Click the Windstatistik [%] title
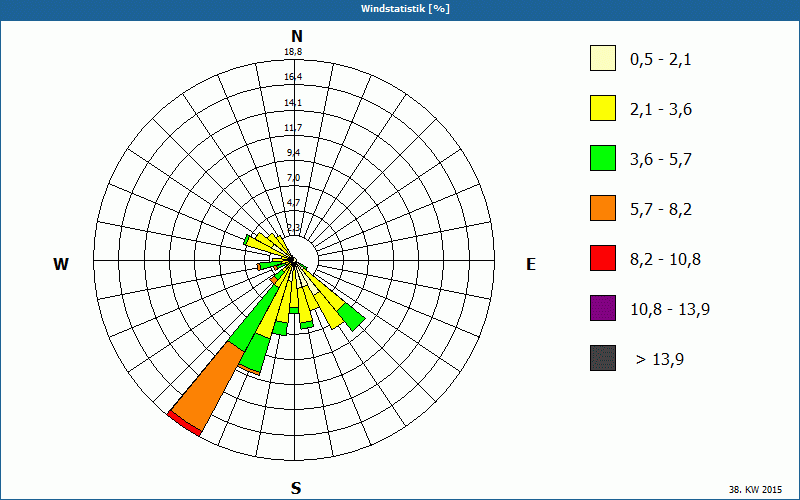800x500 pixels. point(405,9)
